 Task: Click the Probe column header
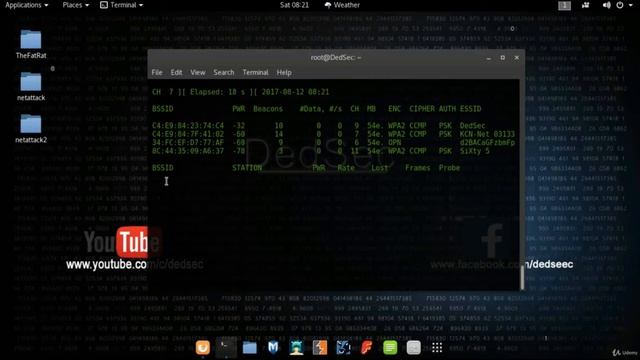click(449, 168)
